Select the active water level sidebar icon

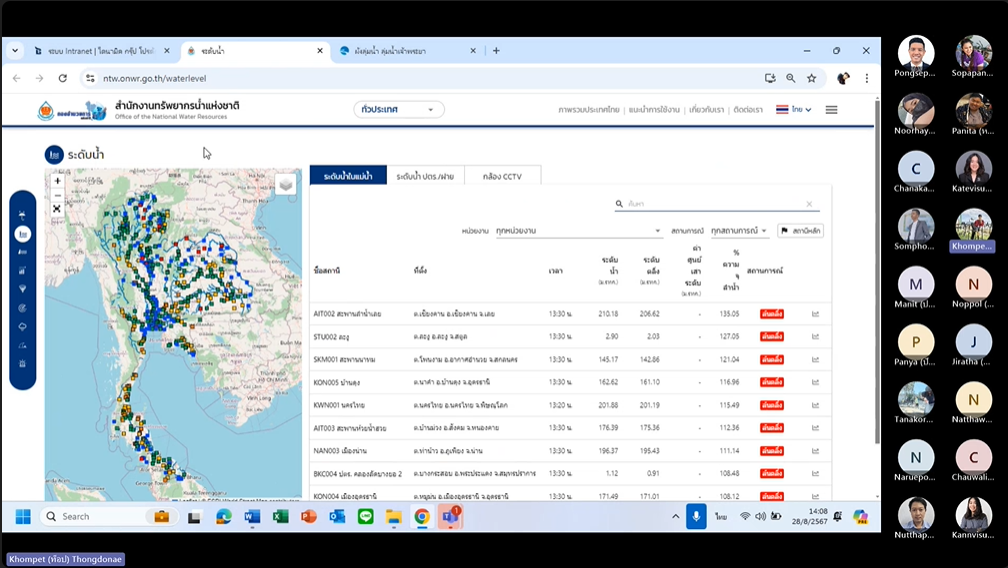[x=22, y=234]
